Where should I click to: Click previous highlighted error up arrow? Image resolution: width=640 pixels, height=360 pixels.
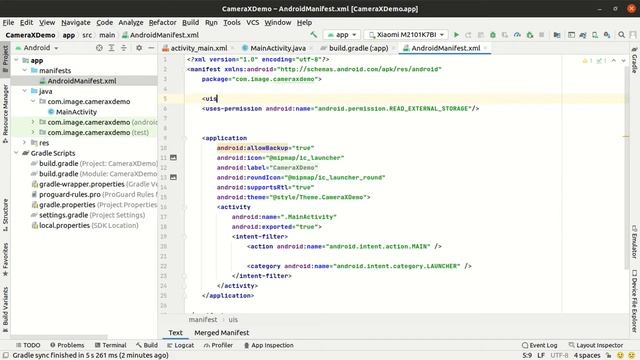tap(614, 60)
